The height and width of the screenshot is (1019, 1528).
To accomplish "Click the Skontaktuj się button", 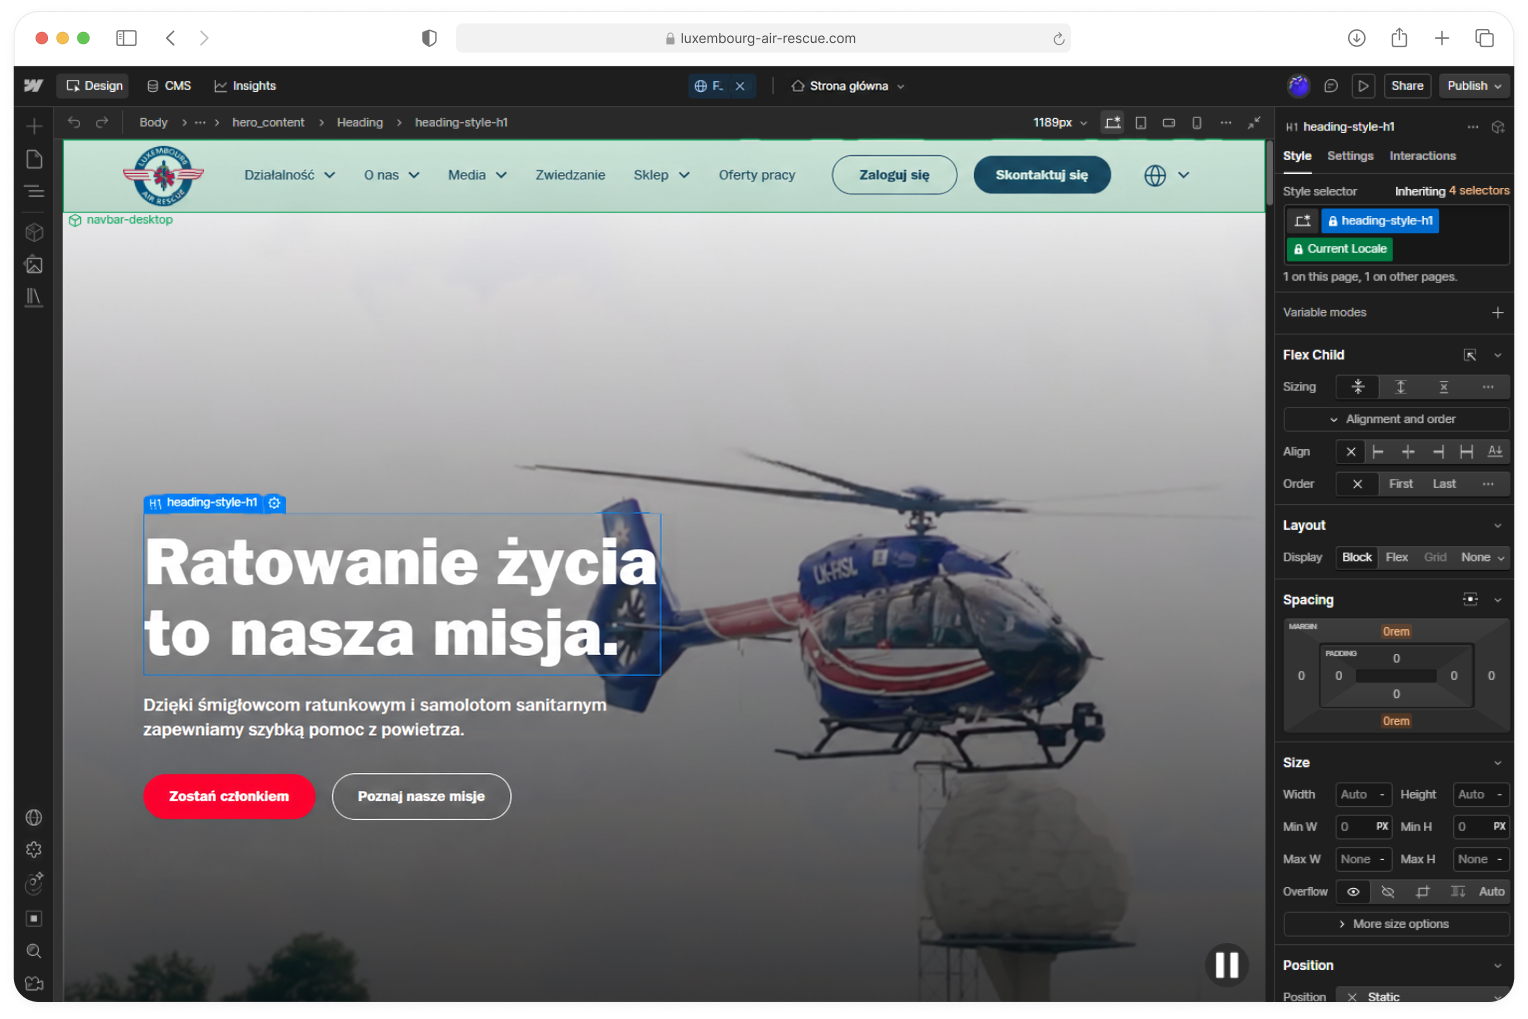I will pyautogui.click(x=1042, y=175).
